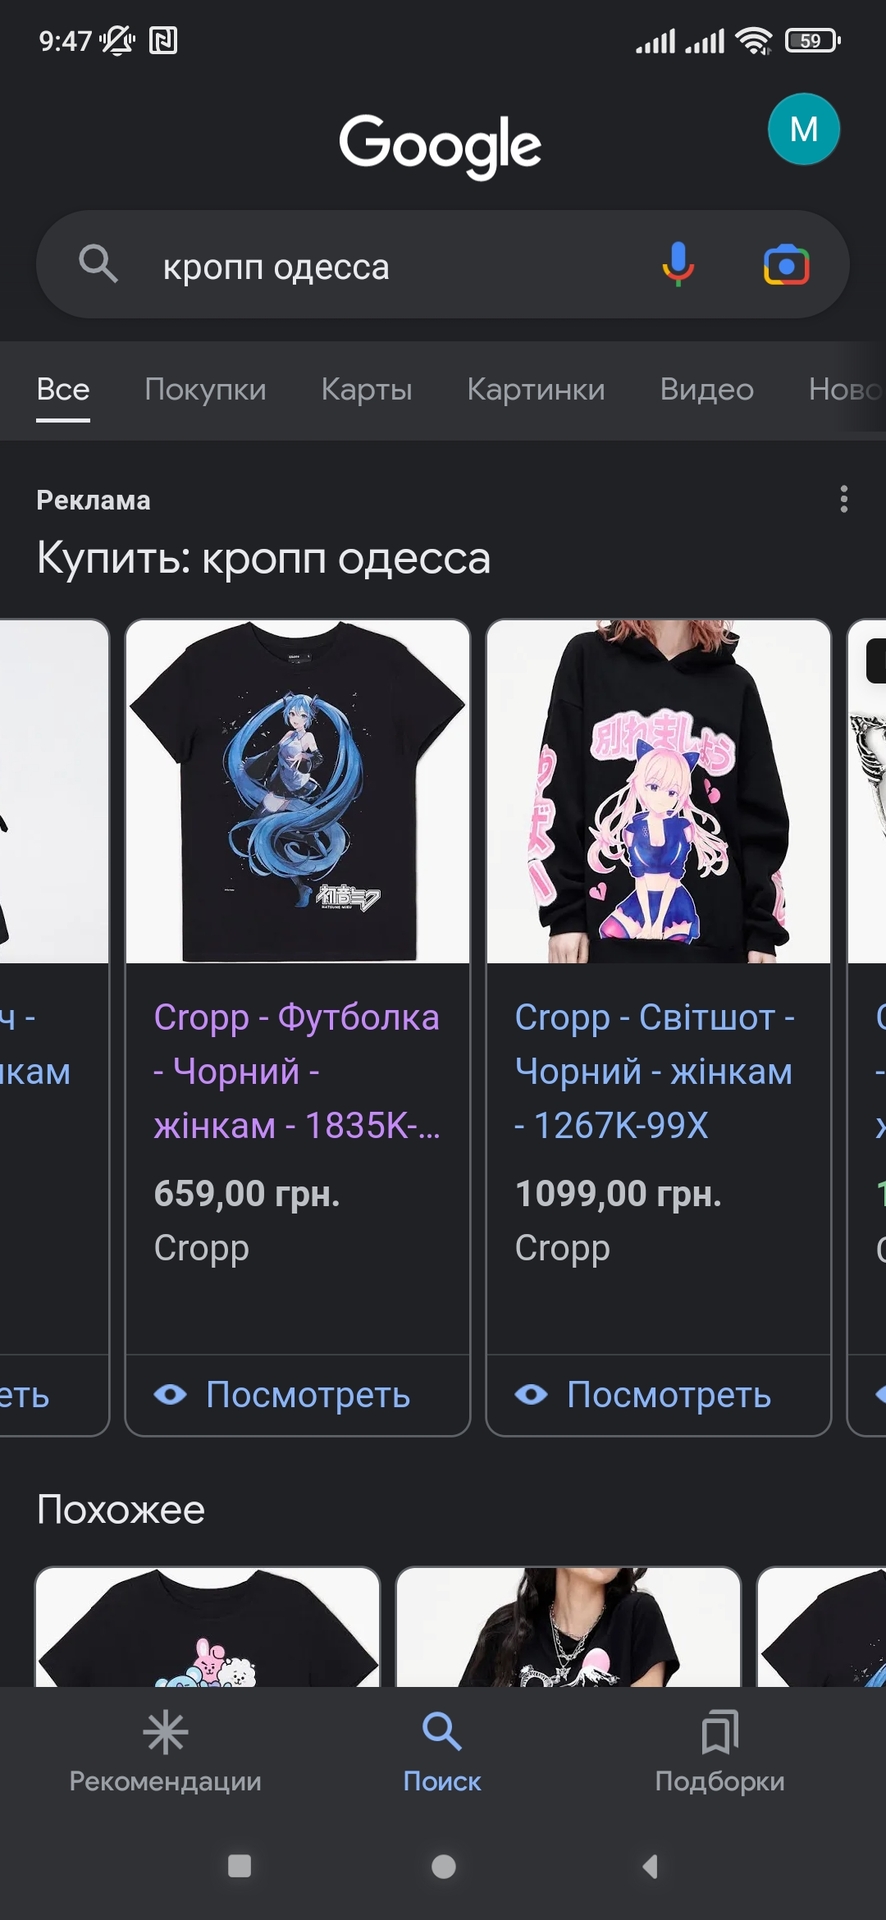Open ad options three-dot menu
Viewport: 886px width, 1920px height.
point(844,499)
